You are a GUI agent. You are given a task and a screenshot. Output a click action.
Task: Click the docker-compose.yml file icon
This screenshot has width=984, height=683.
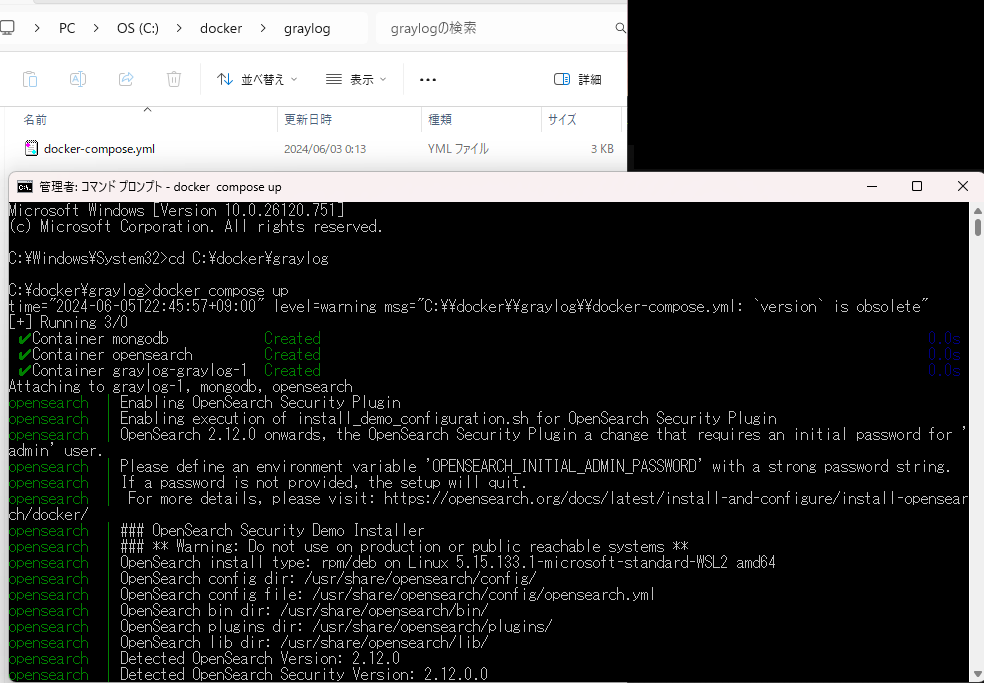pos(31,149)
